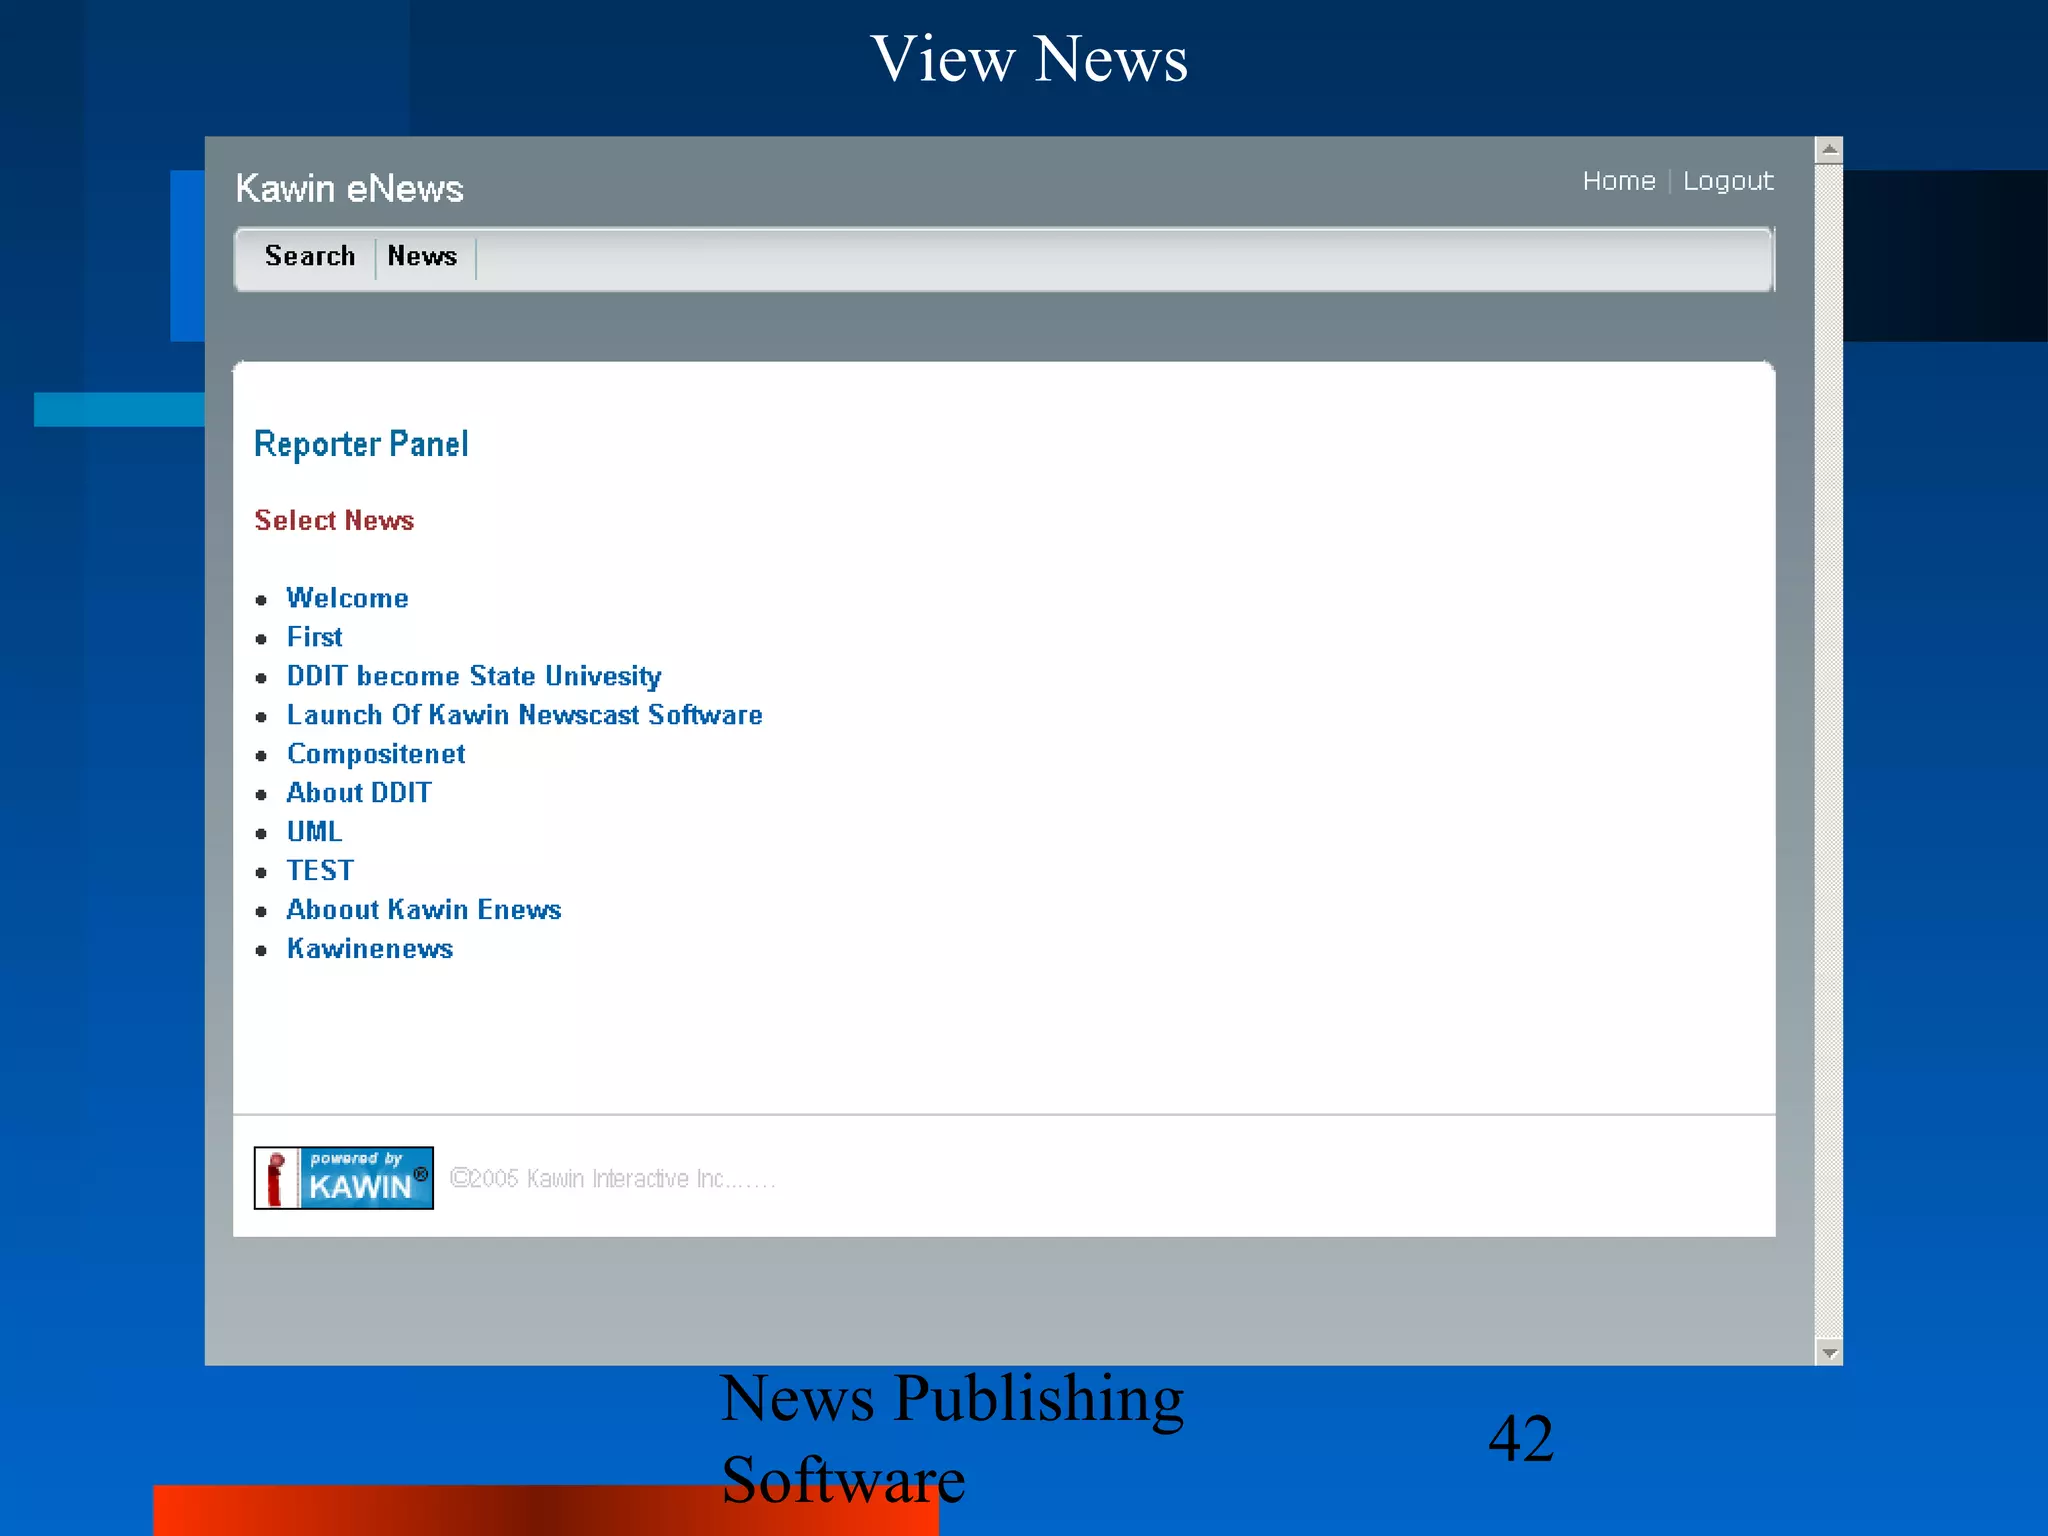Open the First news item
2048x1536 pixels.
pos(314,637)
